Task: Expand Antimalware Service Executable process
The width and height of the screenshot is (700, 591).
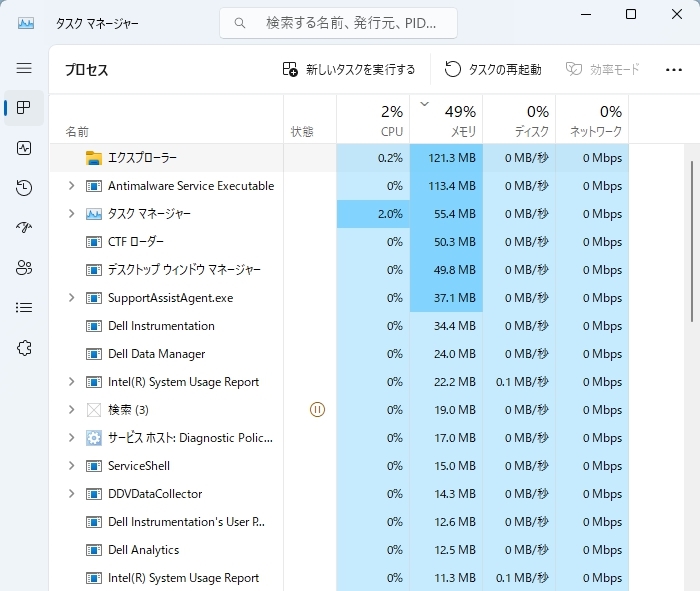Action: [x=71, y=186]
